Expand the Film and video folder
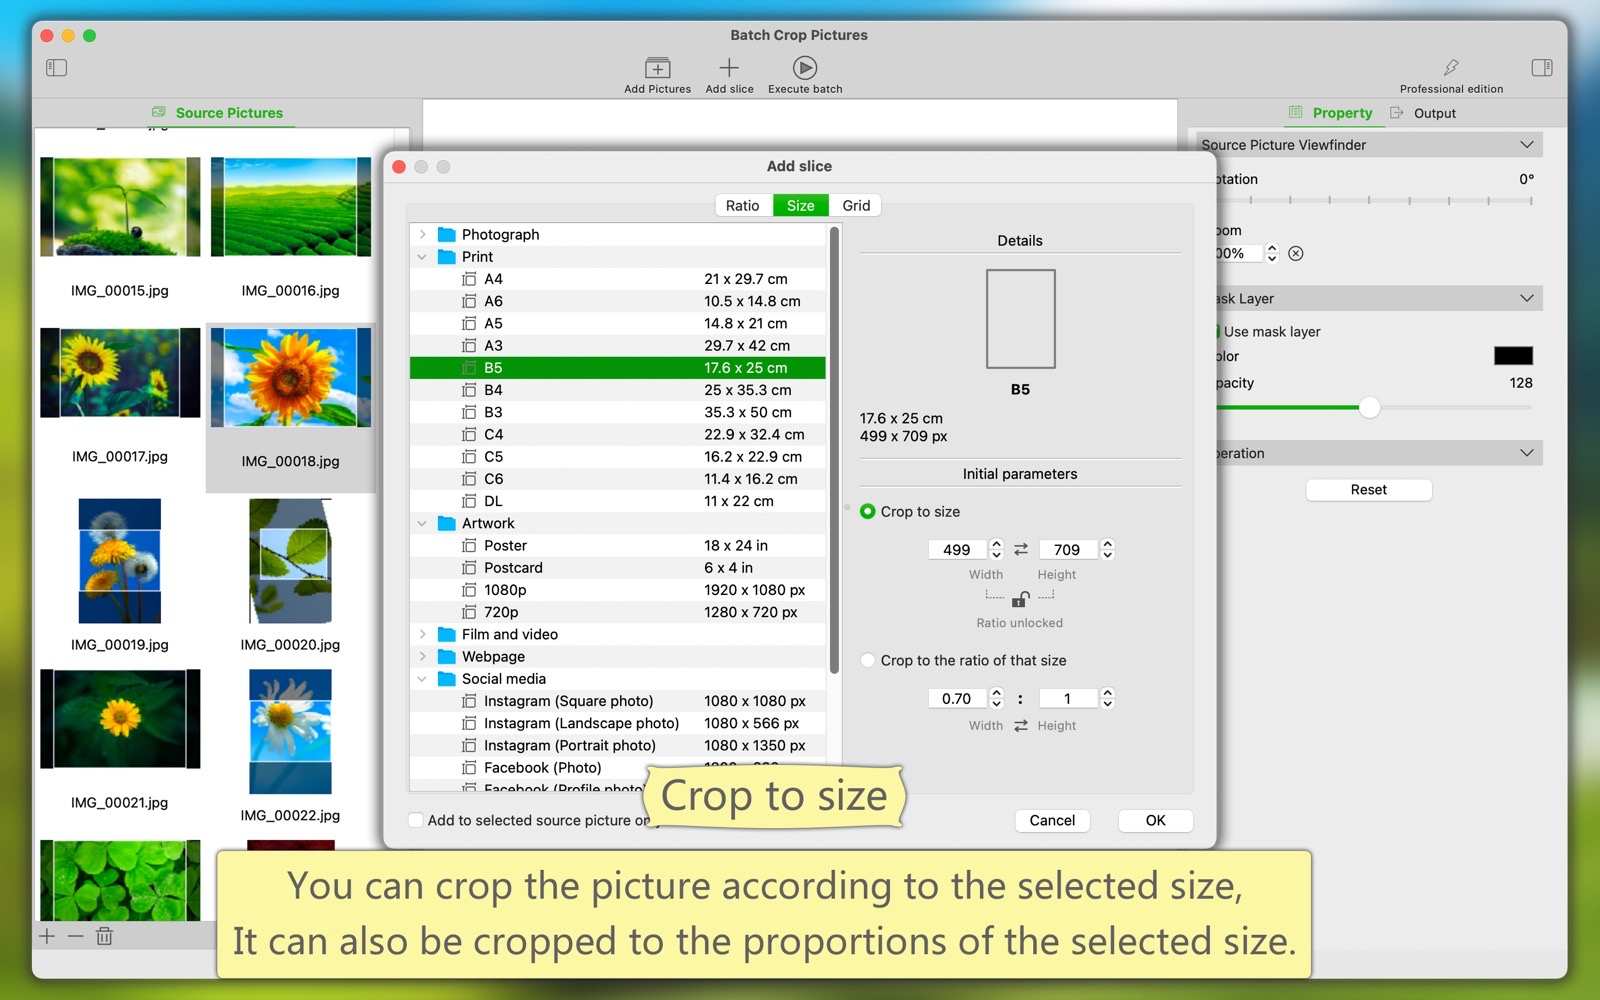Viewport: 1600px width, 1000px height. pyautogui.click(x=423, y=634)
